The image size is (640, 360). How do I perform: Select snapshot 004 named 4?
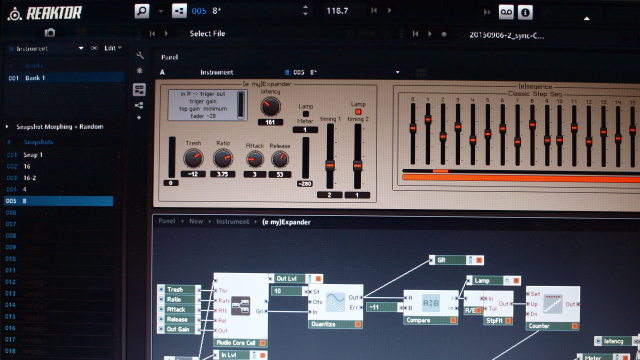[x=59, y=189]
